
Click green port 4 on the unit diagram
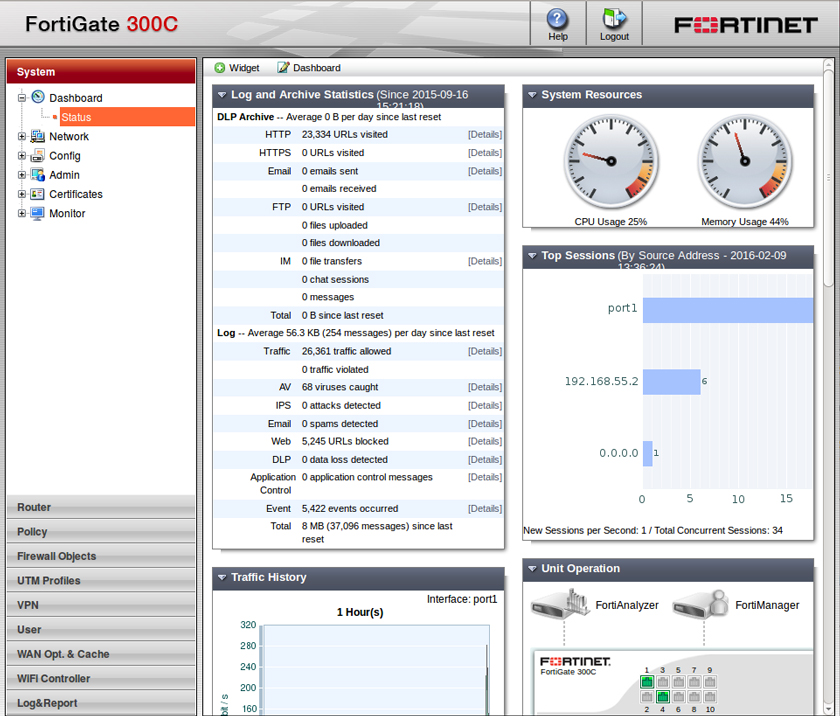[x=663, y=697]
